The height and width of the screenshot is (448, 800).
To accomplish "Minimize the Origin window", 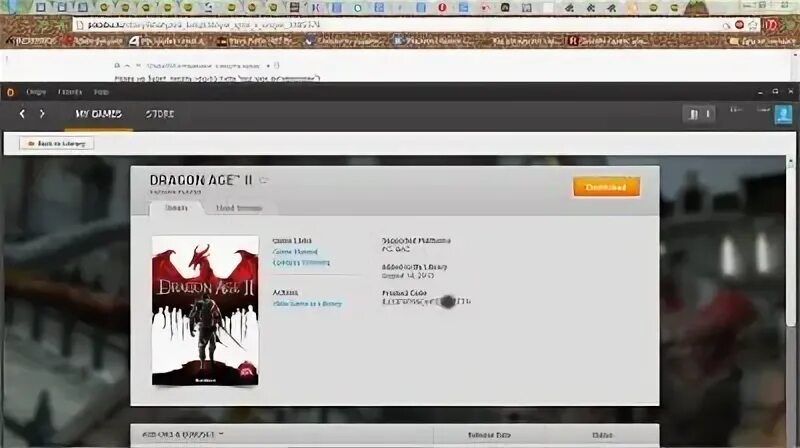I will pos(760,92).
